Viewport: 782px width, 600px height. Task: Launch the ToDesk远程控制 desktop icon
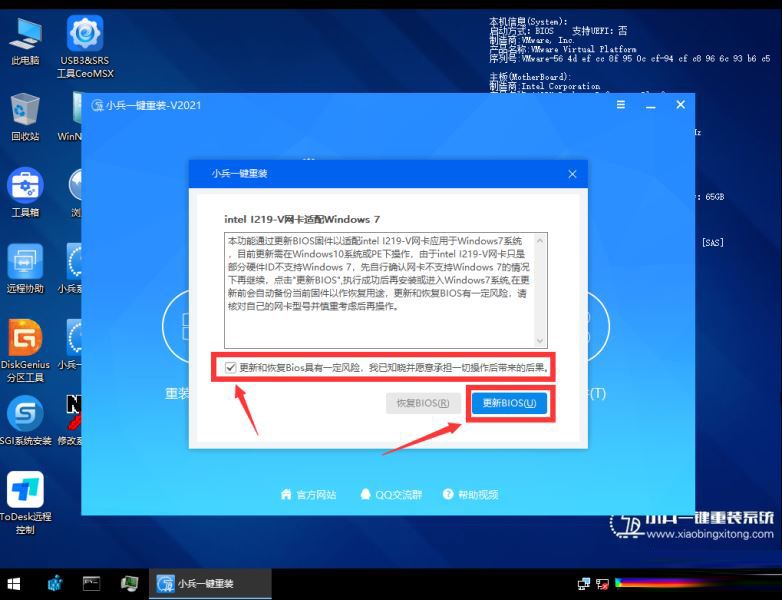click(x=25, y=503)
